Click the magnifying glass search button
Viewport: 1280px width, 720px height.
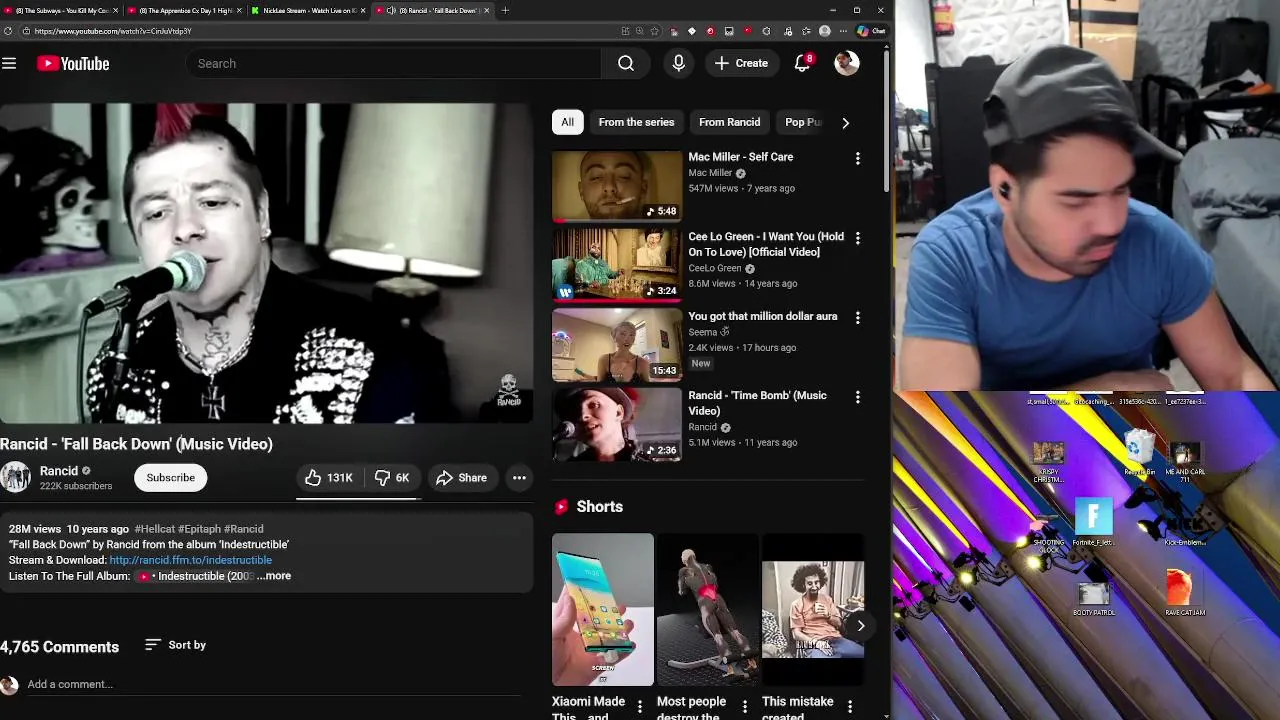pos(626,63)
